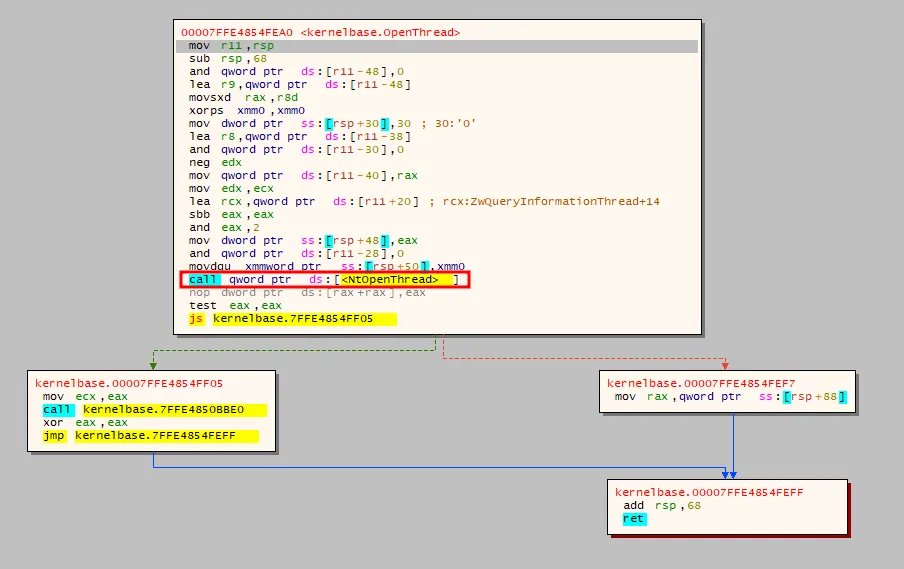Image resolution: width=904 pixels, height=569 pixels.
Task: Select the 'js kernelbase.7FFE4854FF05' jump instruction
Action: 292,319
